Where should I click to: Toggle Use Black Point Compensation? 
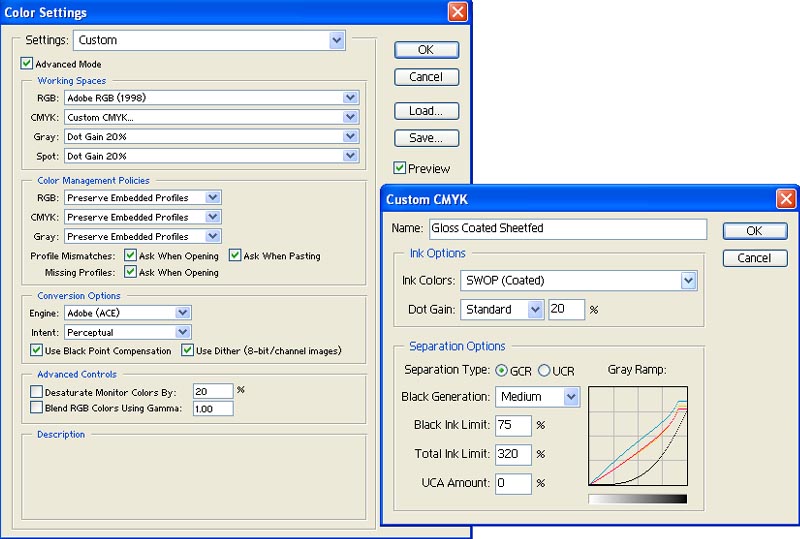pyautogui.click(x=37, y=350)
